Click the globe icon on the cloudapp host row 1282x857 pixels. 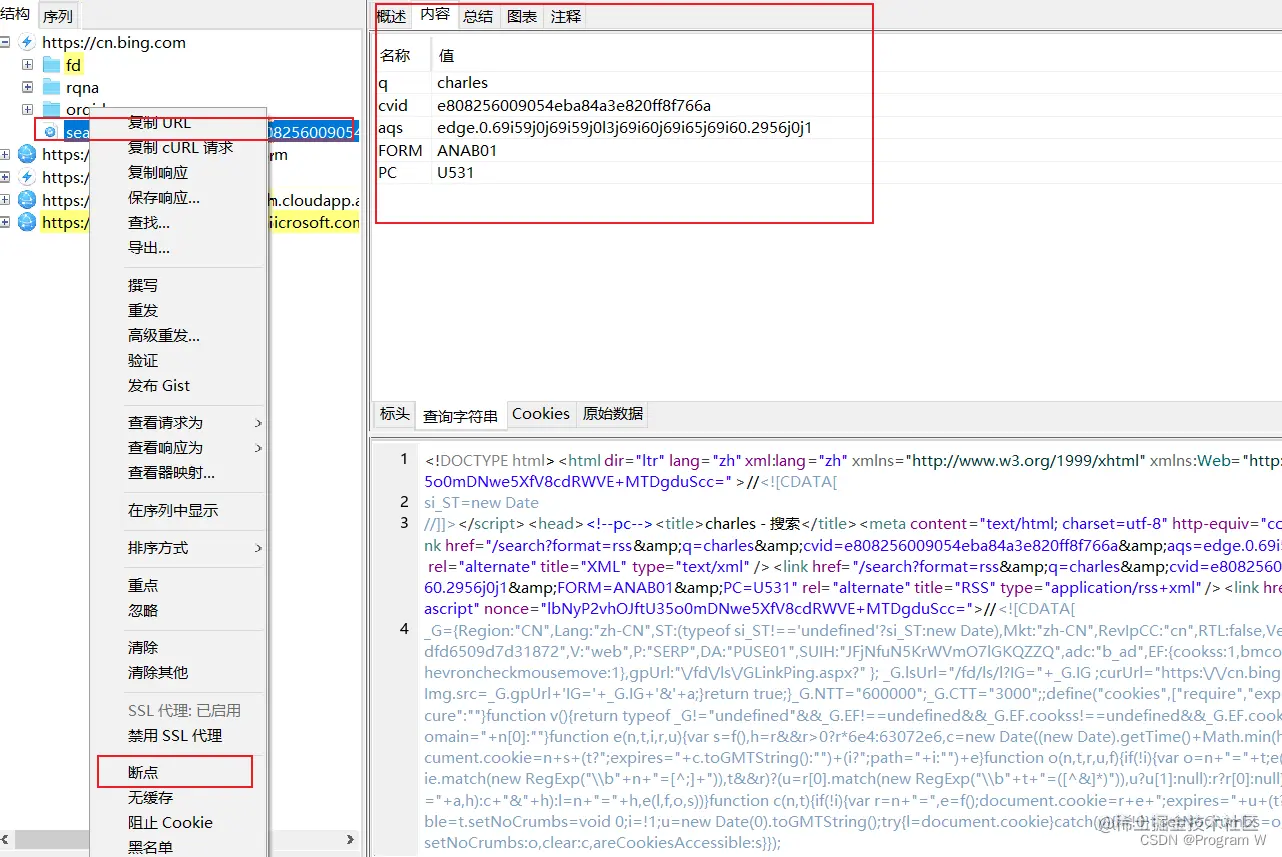(27, 200)
